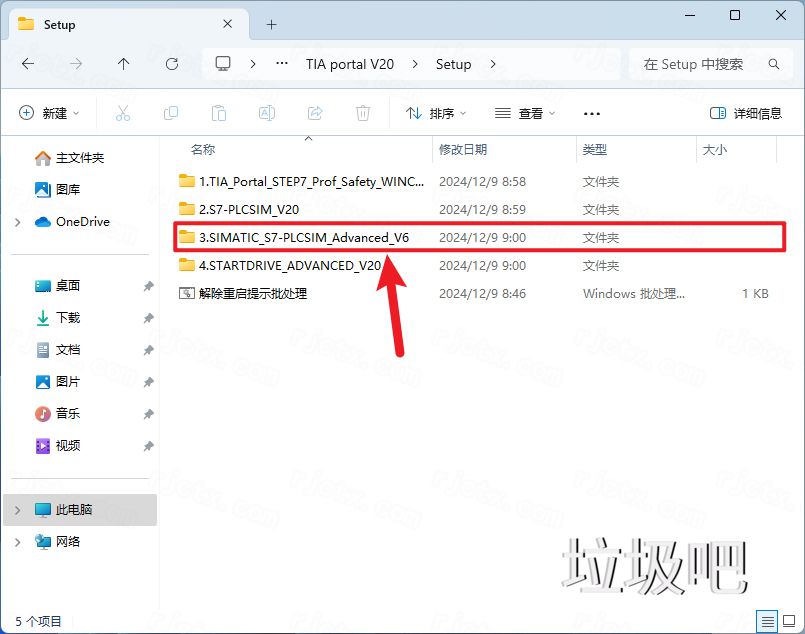Navigate to TIA portal V20 in the breadcrumb
Screen dimensions: 805x634
tap(350, 63)
